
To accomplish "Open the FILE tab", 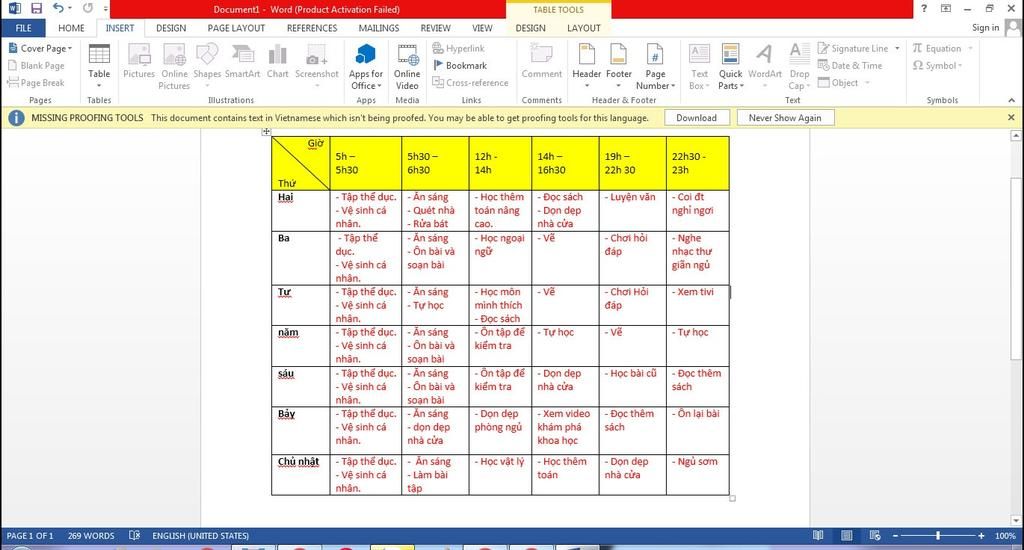I will (x=24, y=28).
